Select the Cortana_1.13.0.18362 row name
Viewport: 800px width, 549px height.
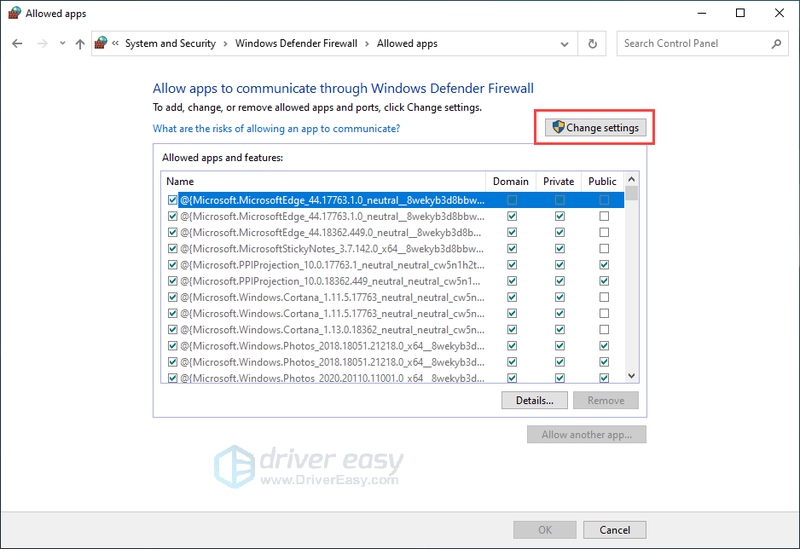332,330
